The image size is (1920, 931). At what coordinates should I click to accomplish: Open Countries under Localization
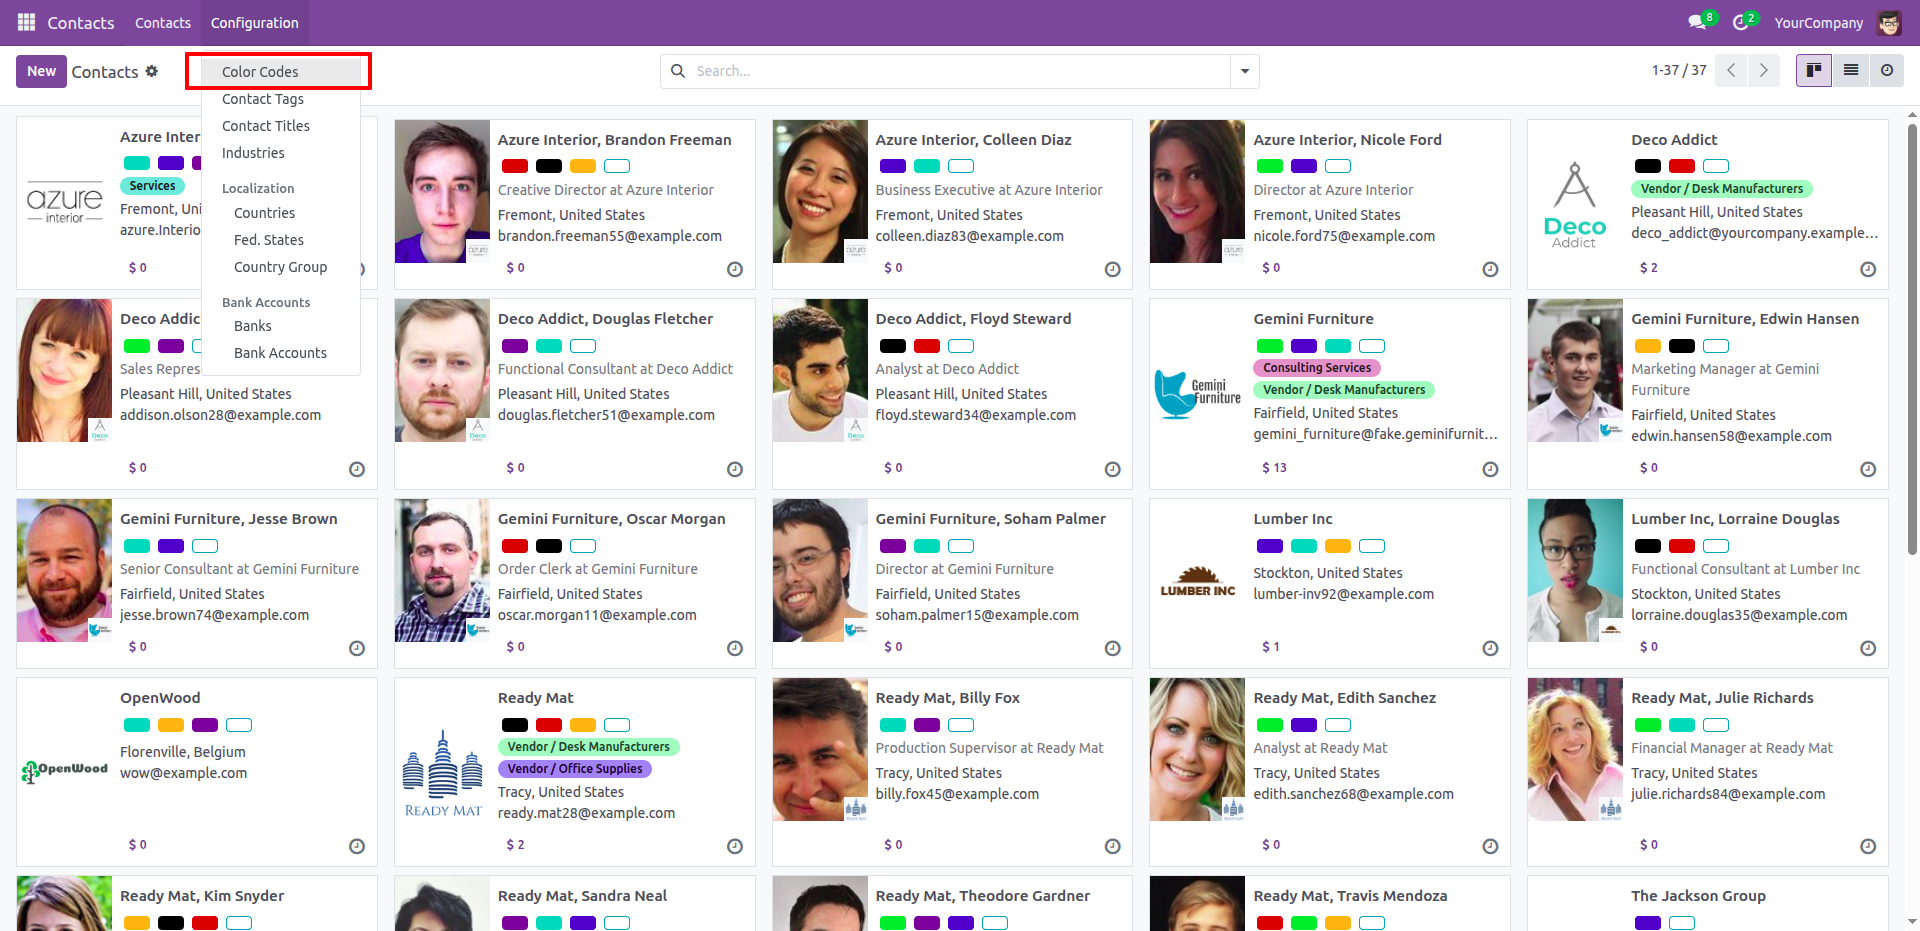point(281,213)
